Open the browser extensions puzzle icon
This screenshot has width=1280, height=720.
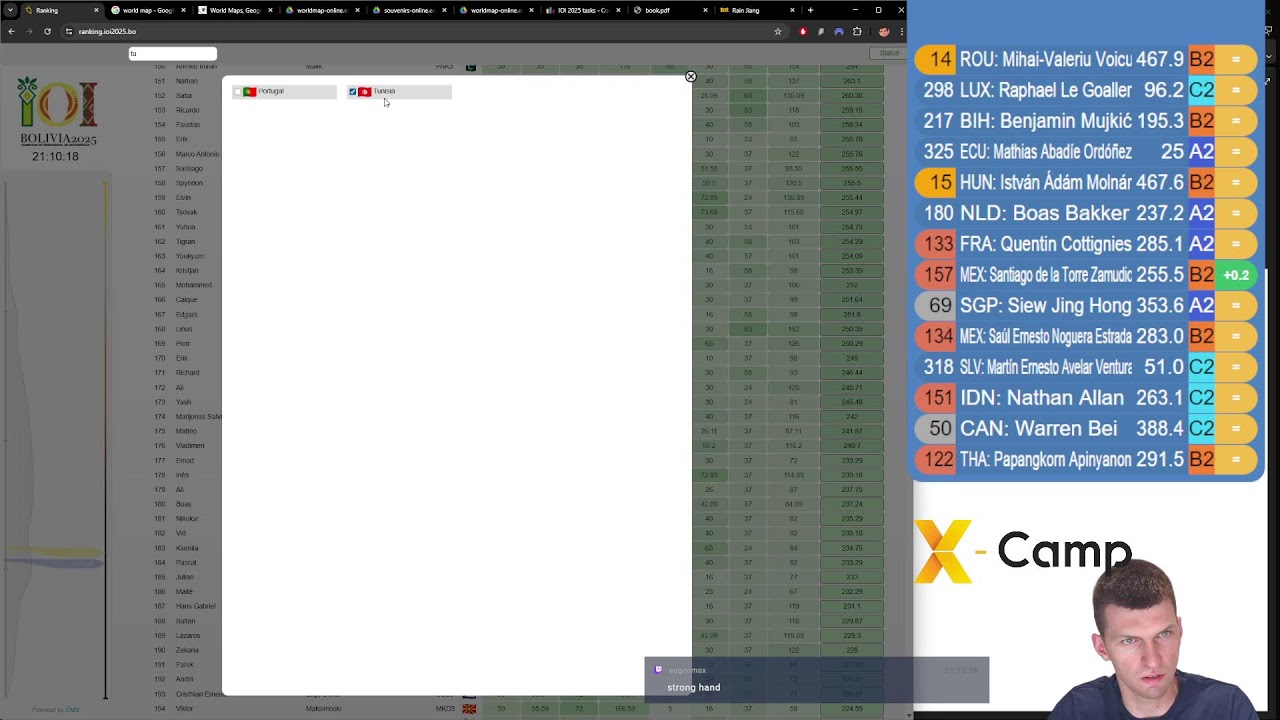click(x=857, y=31)
